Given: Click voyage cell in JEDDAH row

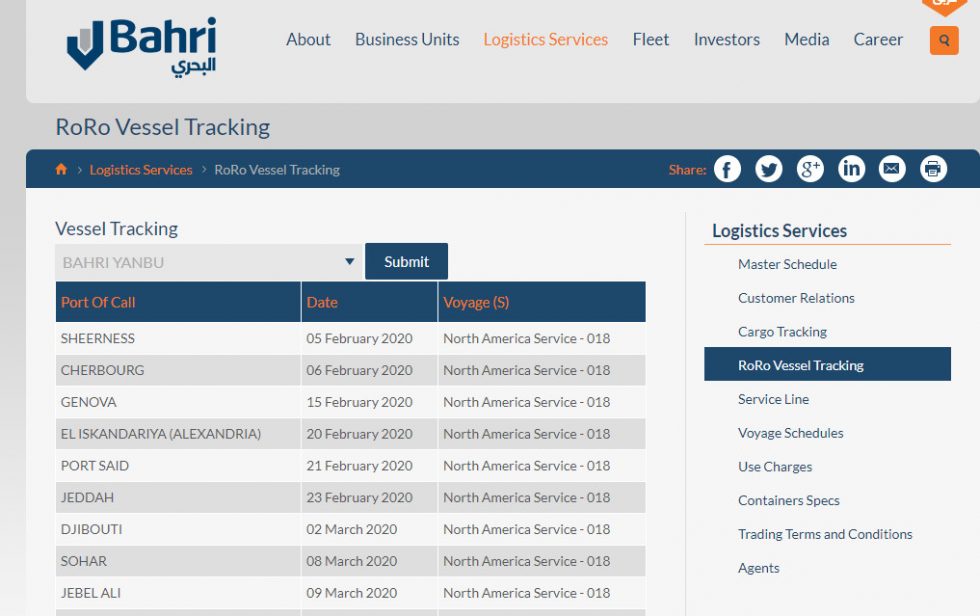Looking at the screenshot, I should [542, 498].
